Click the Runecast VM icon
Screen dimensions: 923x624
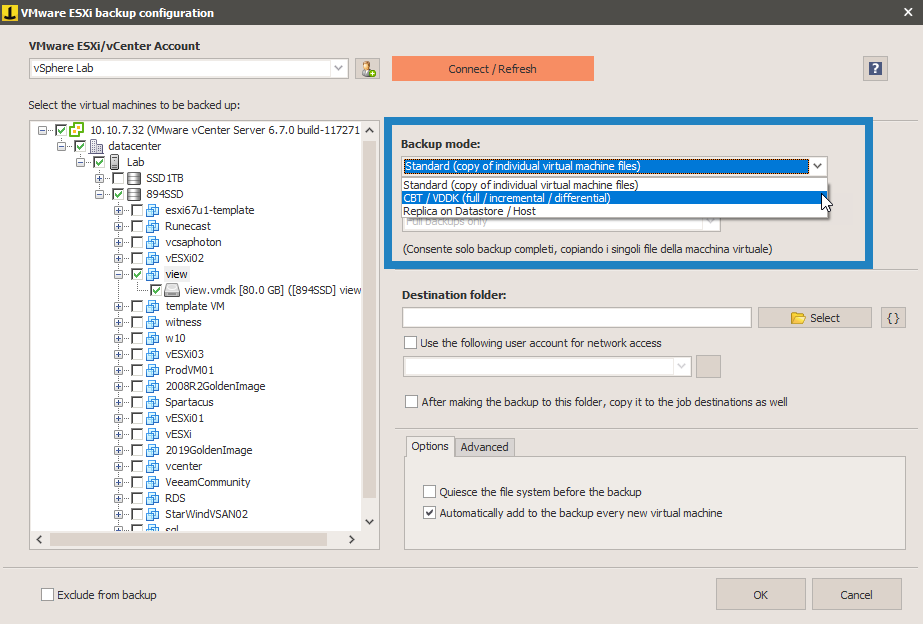[x=153, y=226]
